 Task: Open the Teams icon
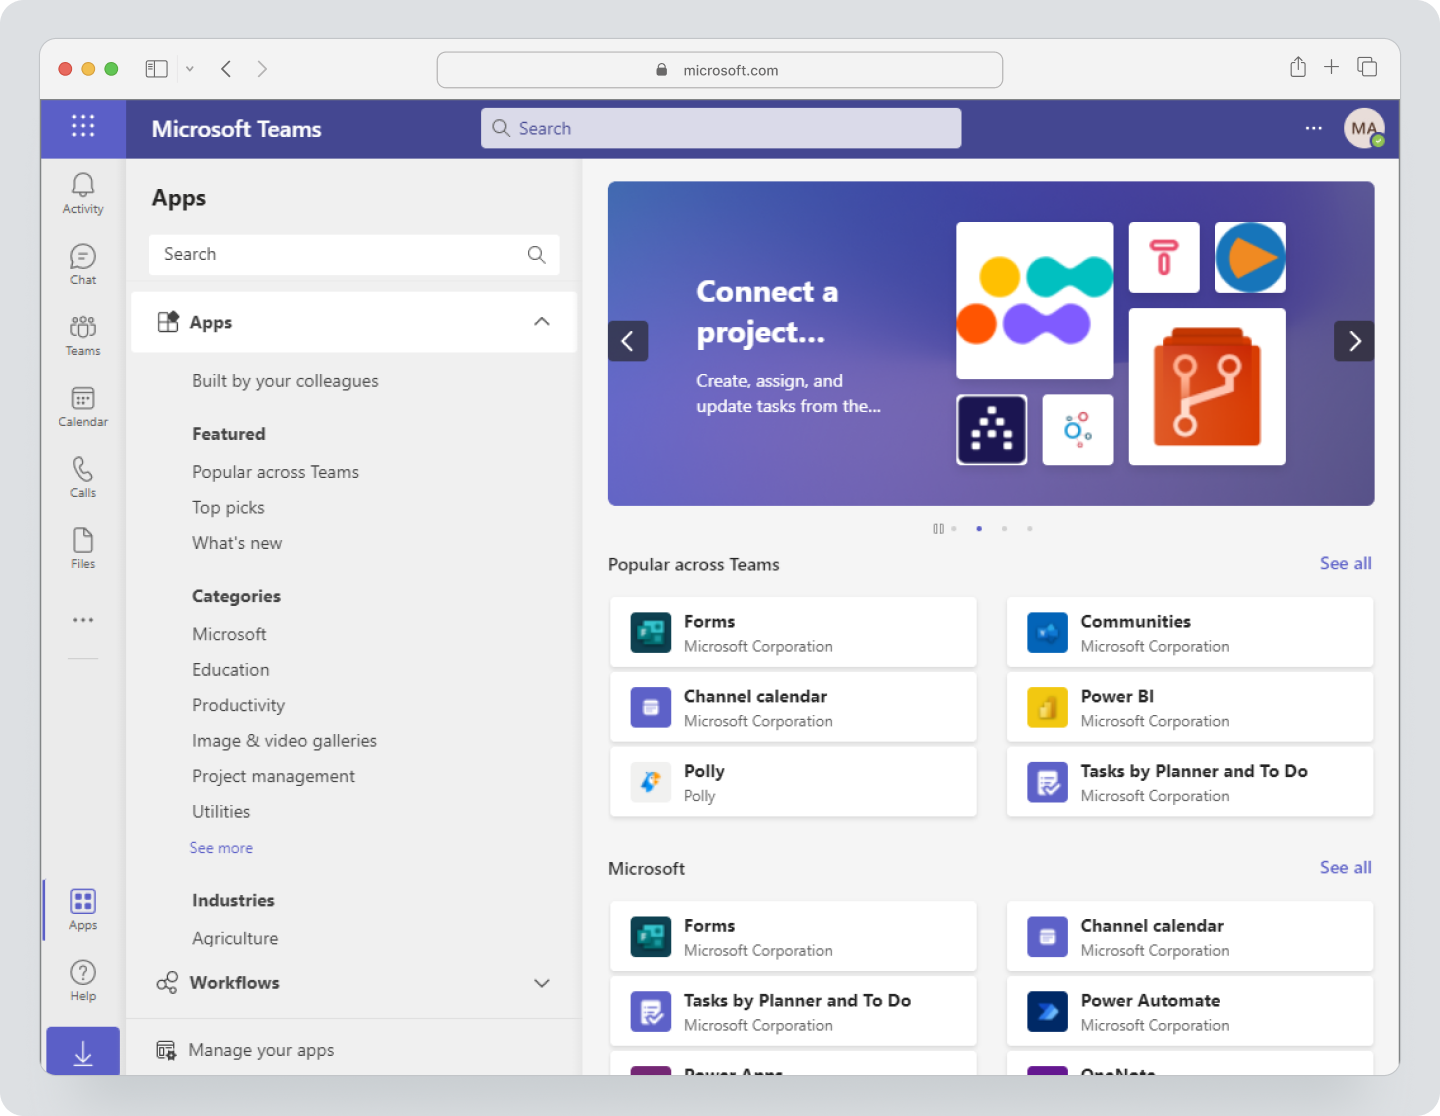coord(82,334)
